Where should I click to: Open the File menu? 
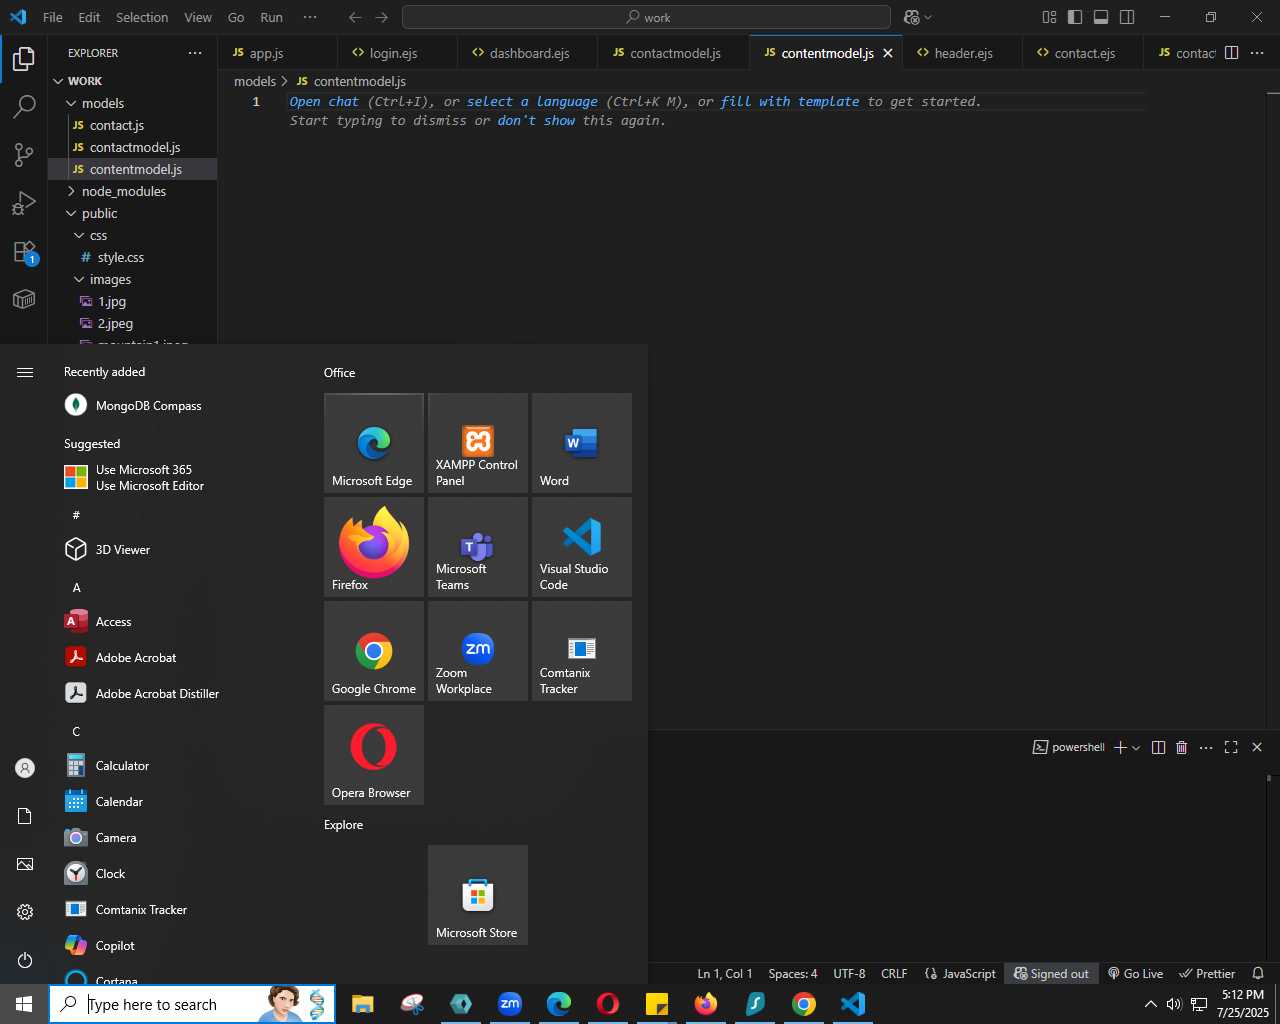coord(53,17)
